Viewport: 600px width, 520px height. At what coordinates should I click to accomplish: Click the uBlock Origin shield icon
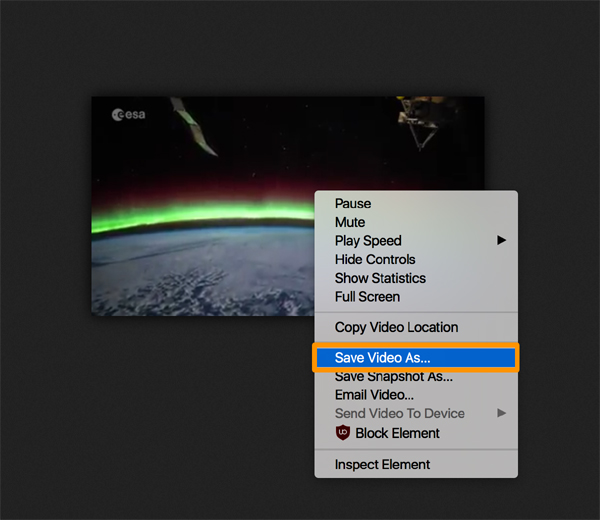(343, 433)
